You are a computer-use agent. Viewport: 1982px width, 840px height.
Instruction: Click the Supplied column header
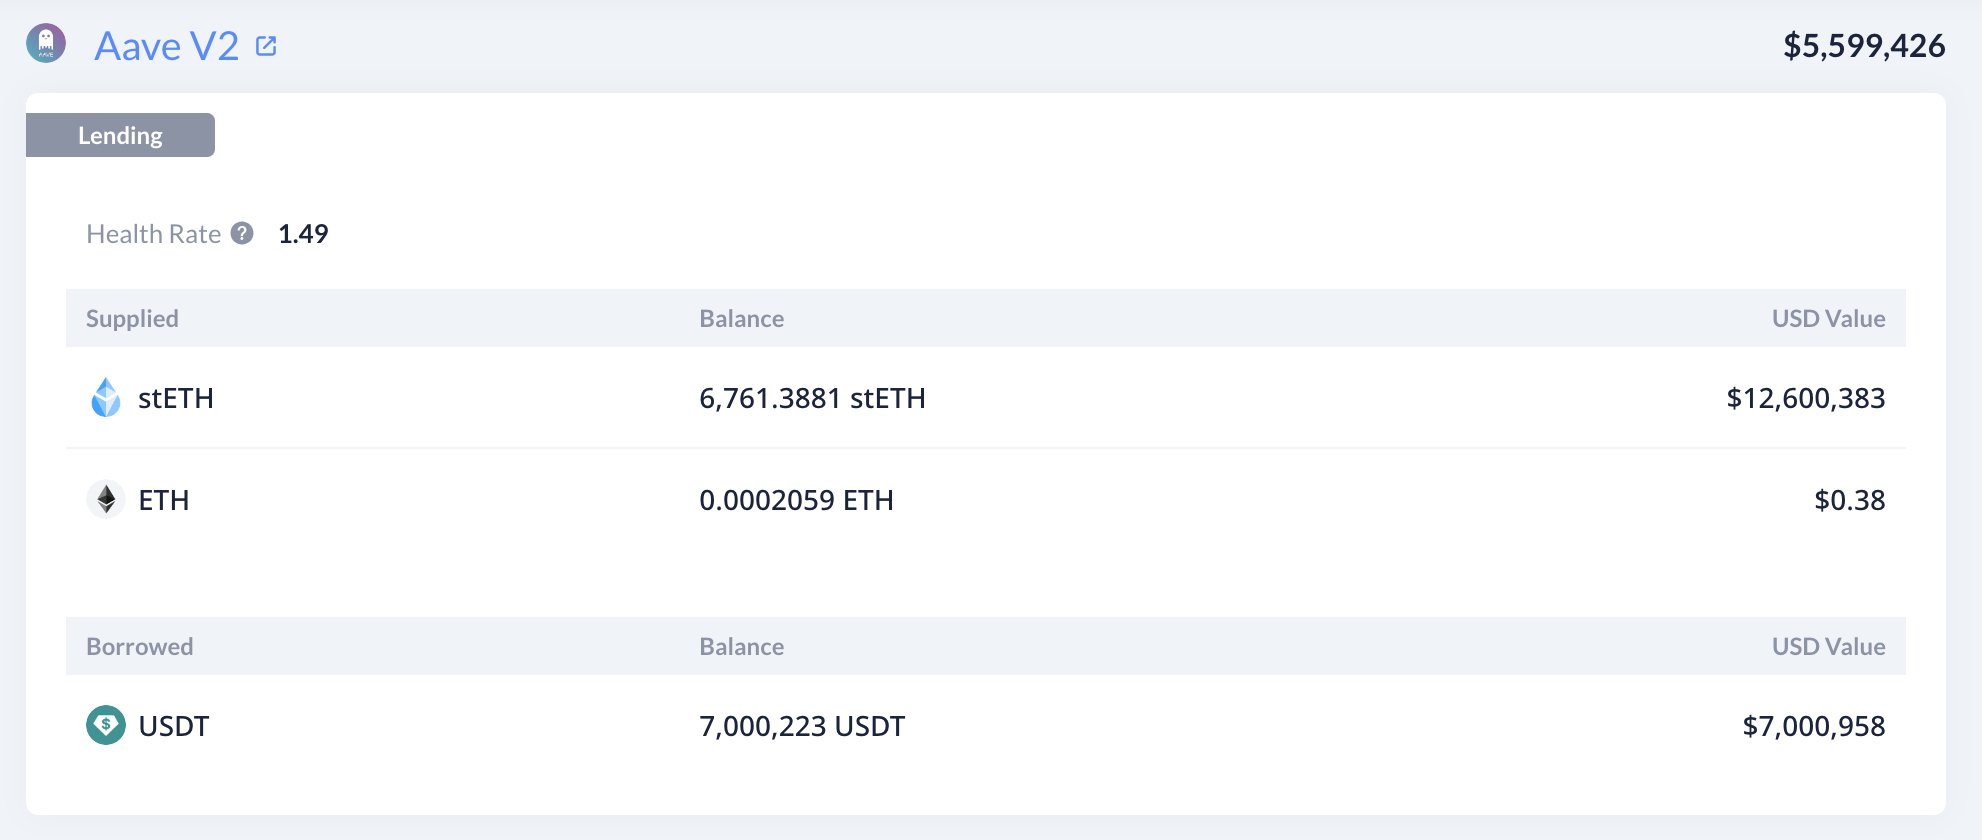[x=132, y=318]
